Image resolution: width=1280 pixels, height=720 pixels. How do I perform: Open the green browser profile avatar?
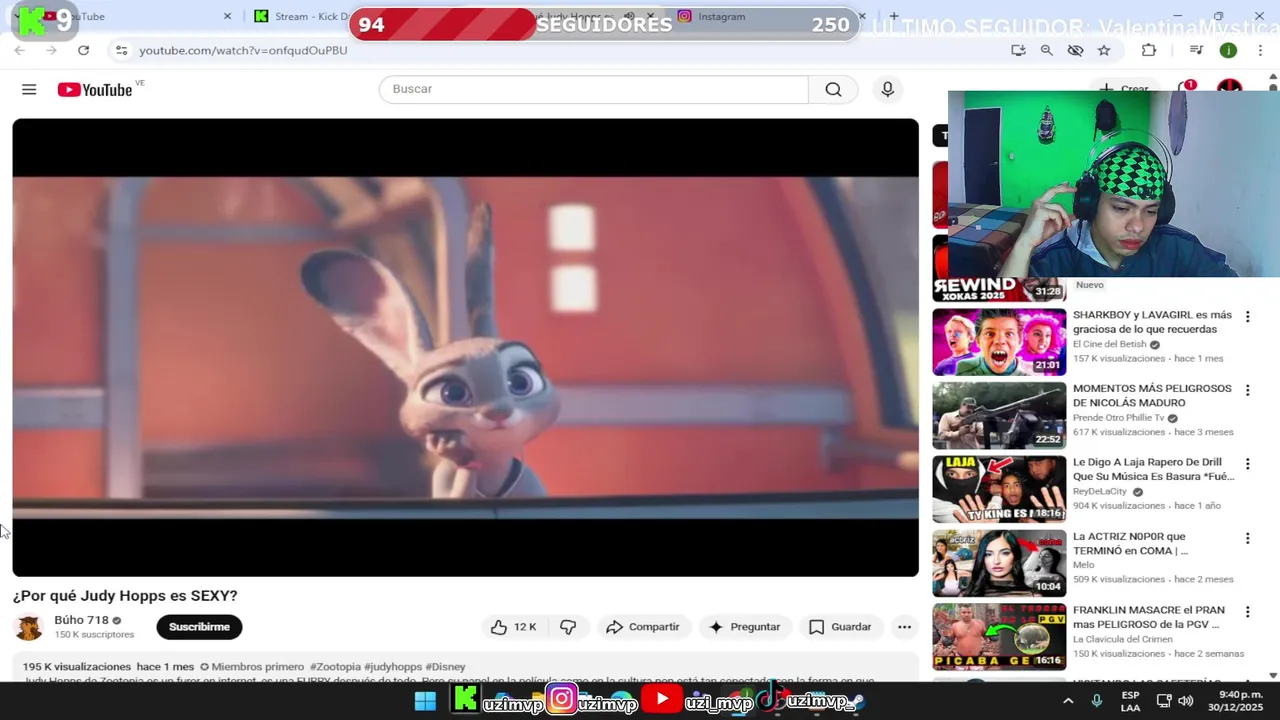point(1228,50)
